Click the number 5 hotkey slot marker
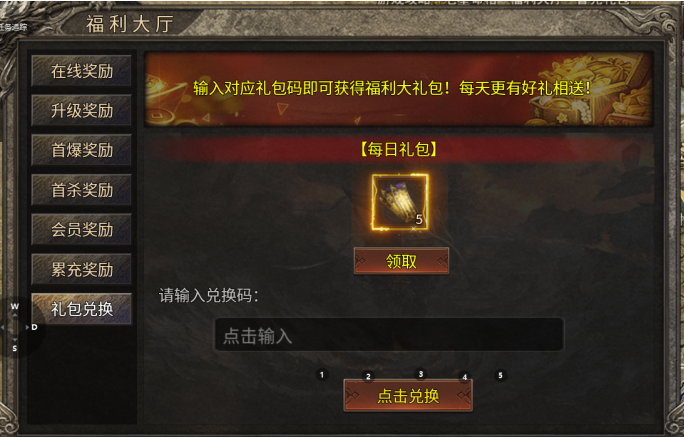 click(x=500, y=376)
